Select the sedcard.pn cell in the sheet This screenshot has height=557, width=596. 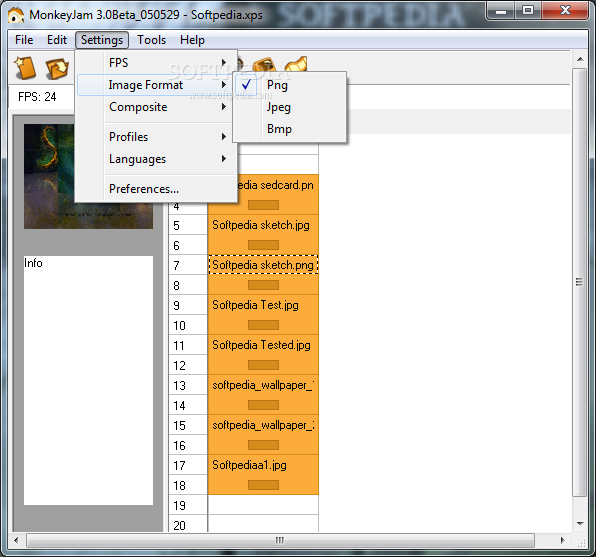point(276,185)
